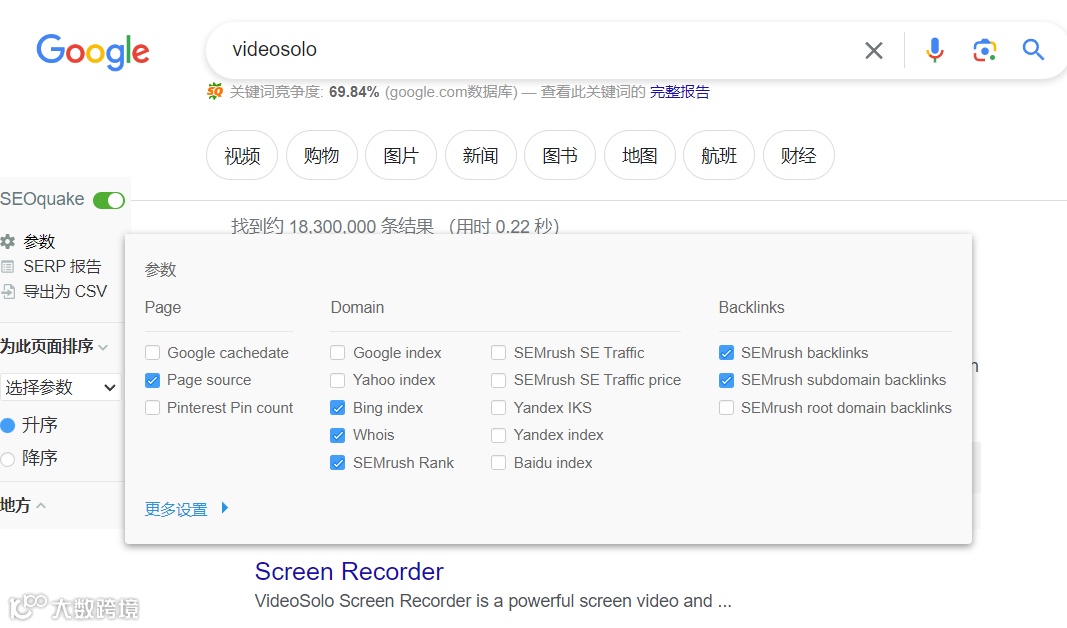This screenshot has width=1067, height=628.
Task: Open the 选择参数 dropdown
Action: coord(61,387)
